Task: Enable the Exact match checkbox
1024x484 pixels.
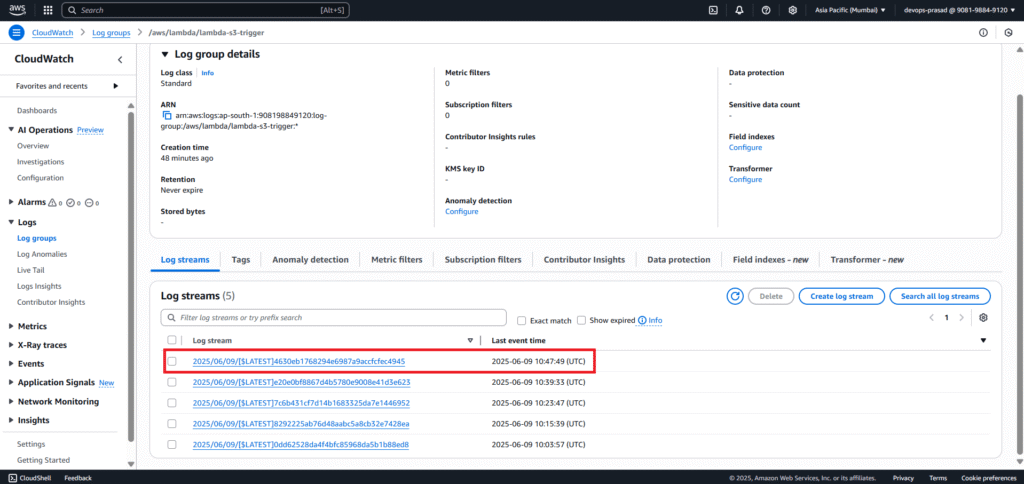Action: pos(521,321)
